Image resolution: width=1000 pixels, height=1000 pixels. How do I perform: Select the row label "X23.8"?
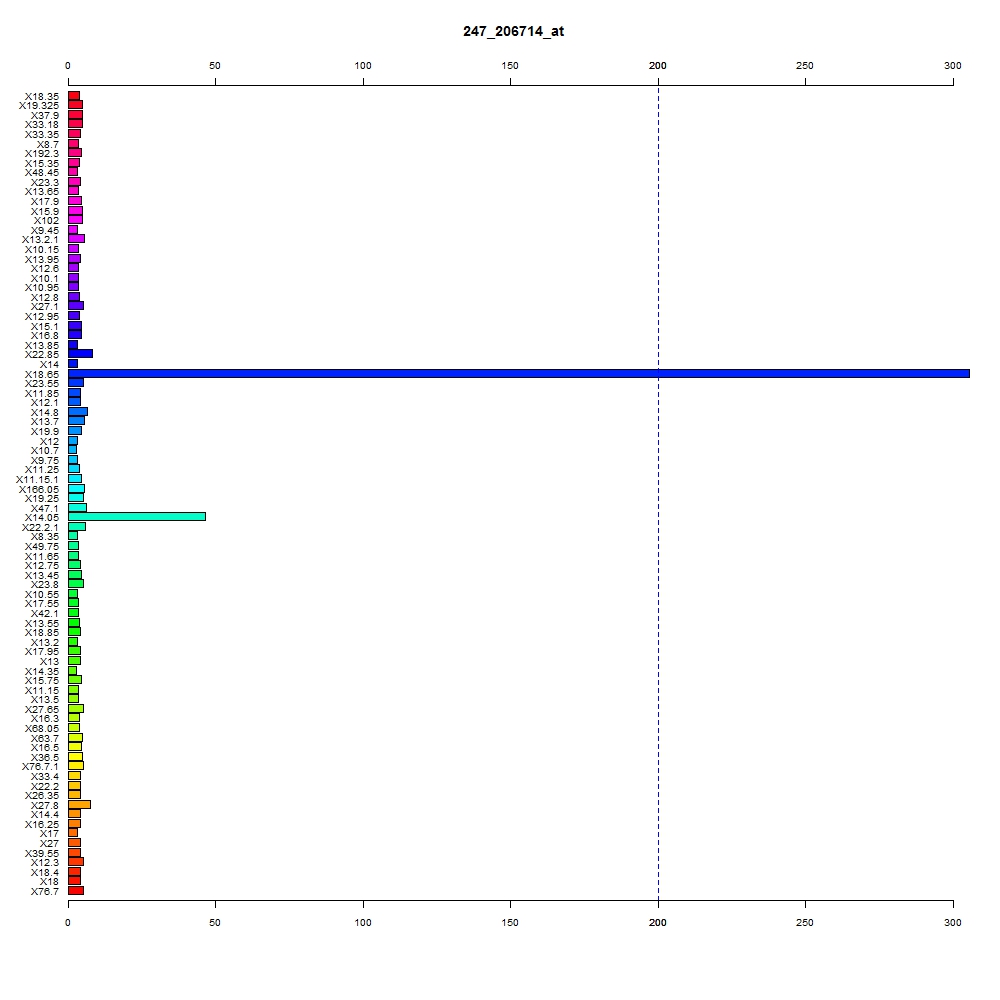45,585
